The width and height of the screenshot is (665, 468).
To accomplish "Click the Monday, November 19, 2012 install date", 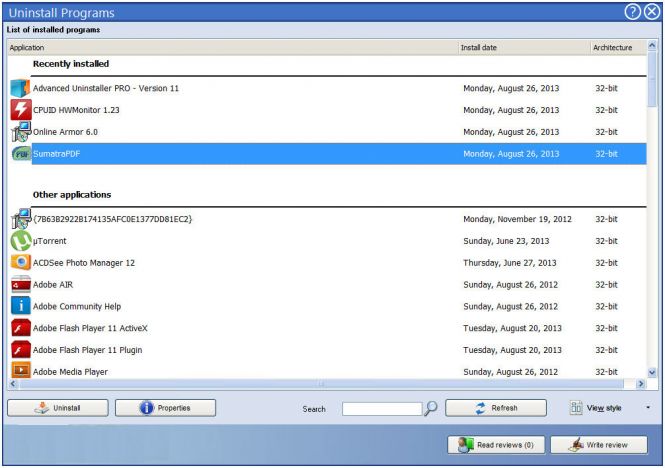I will pos(517,219).
